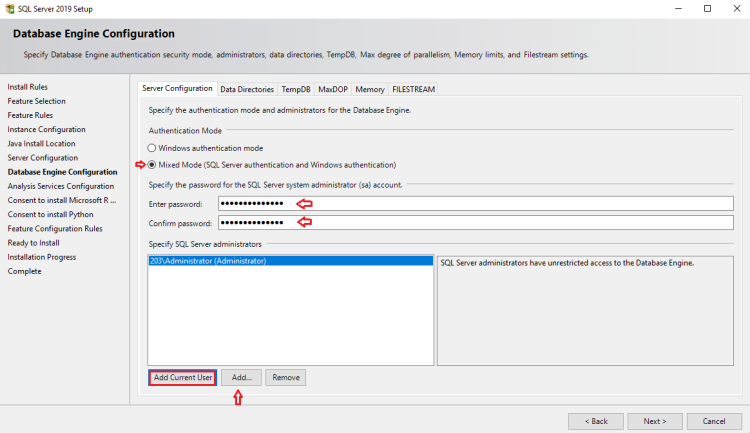Viewport: 750px width, 433px height.
Task: Cancel the SQL Server setup
Action: coord(714,422)
